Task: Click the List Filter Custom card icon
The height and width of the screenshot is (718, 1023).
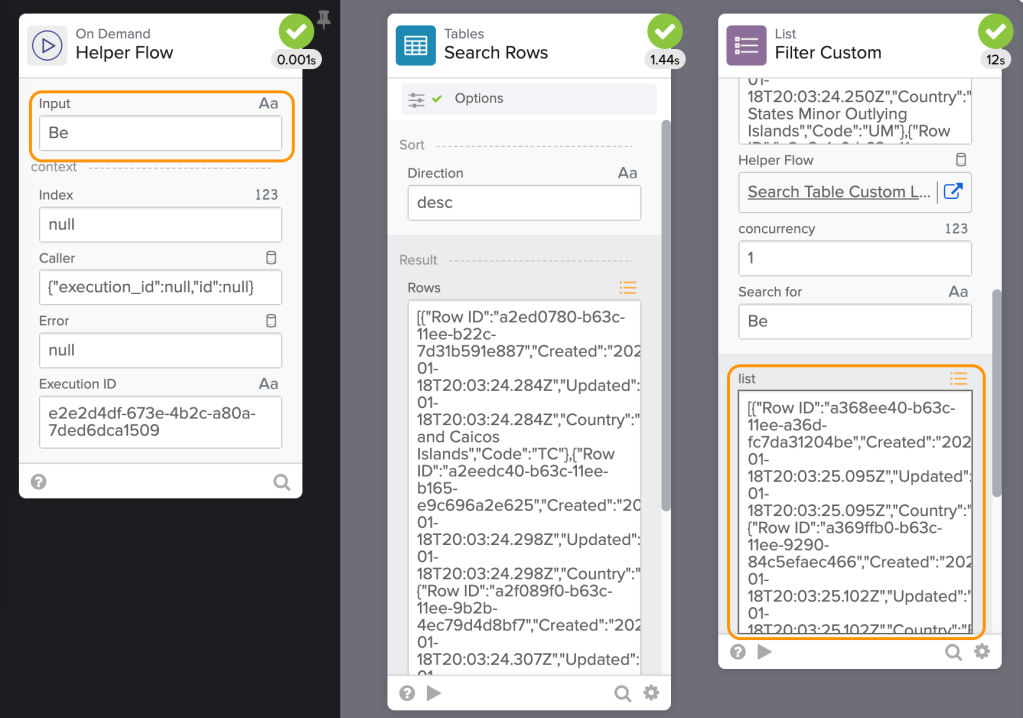Action: click(745, 45)
